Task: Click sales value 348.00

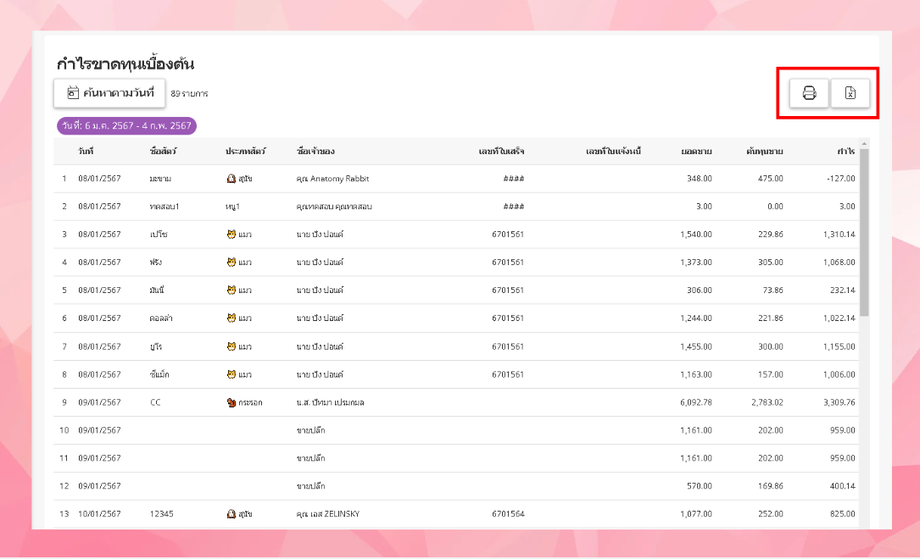Action: click(699, 178)
